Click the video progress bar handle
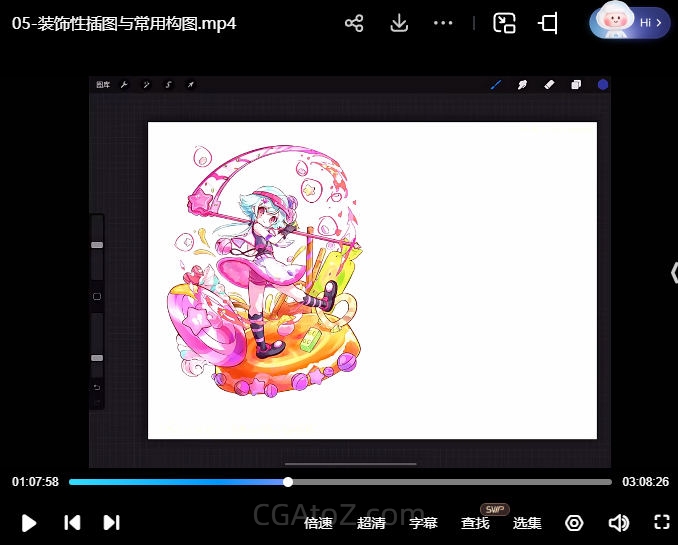The height and width of the screenshot is (545, 678). click(288, 482)
